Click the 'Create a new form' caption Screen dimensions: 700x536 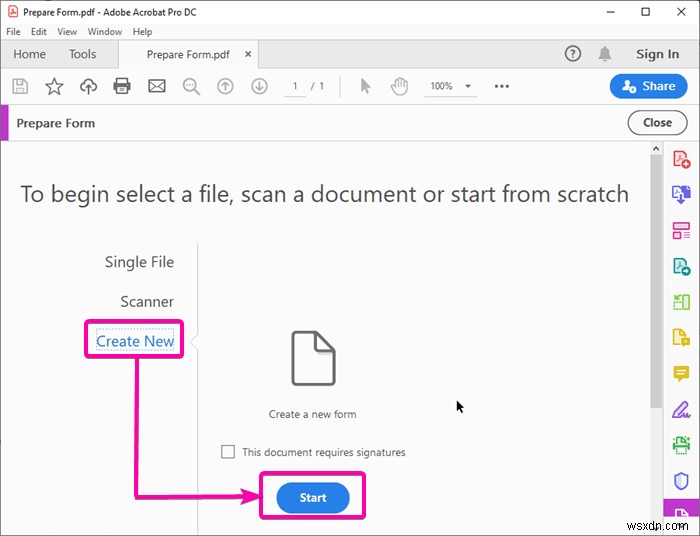tap(312, 414)
